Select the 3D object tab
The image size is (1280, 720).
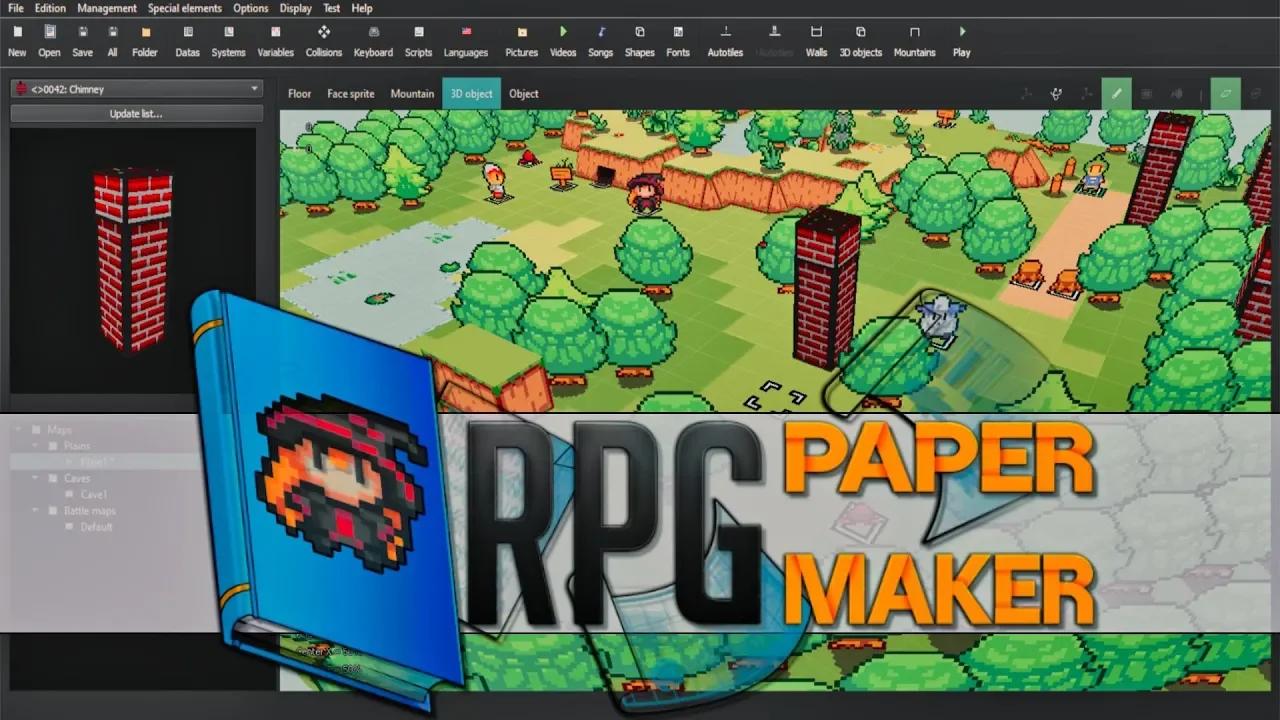[x=471, y=94]
